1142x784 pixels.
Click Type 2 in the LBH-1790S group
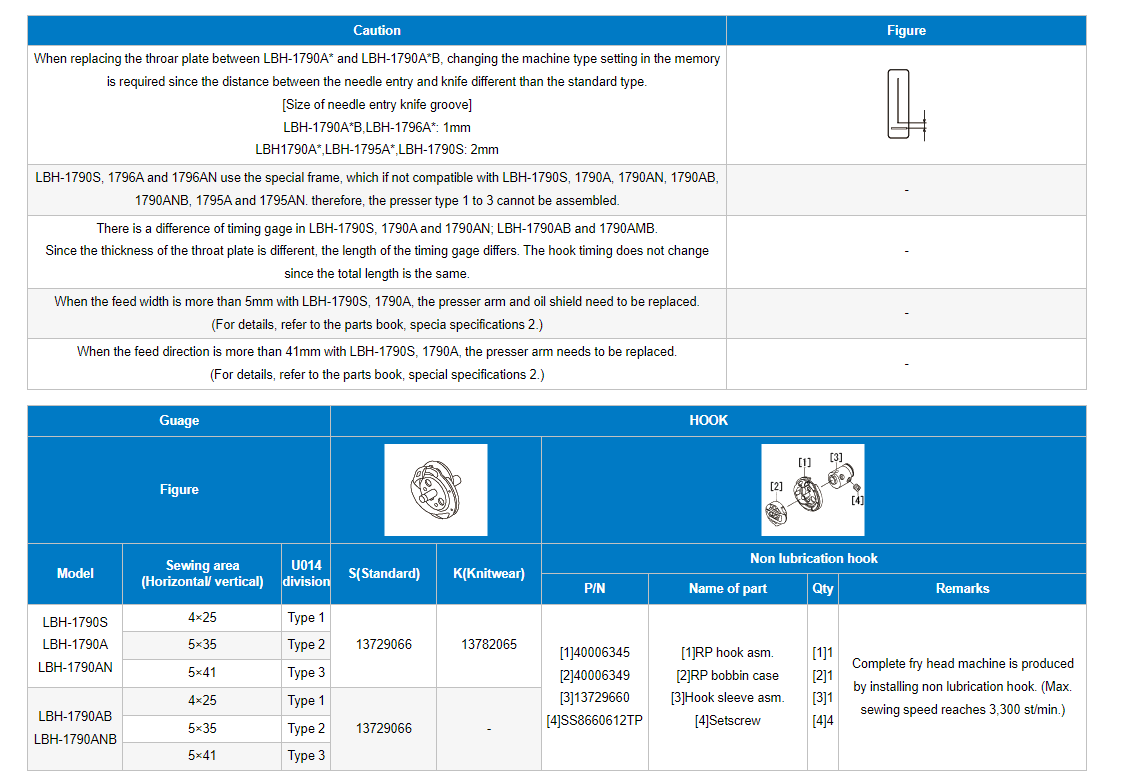coord(306,645)
